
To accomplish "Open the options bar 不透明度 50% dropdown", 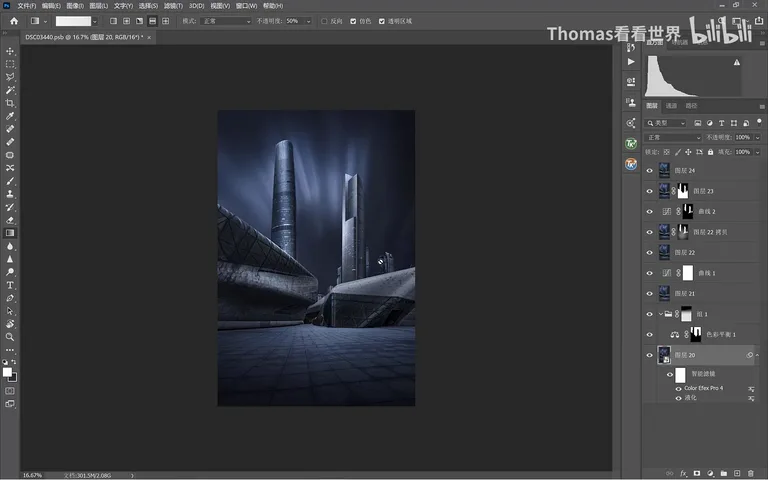I will 308,21.
